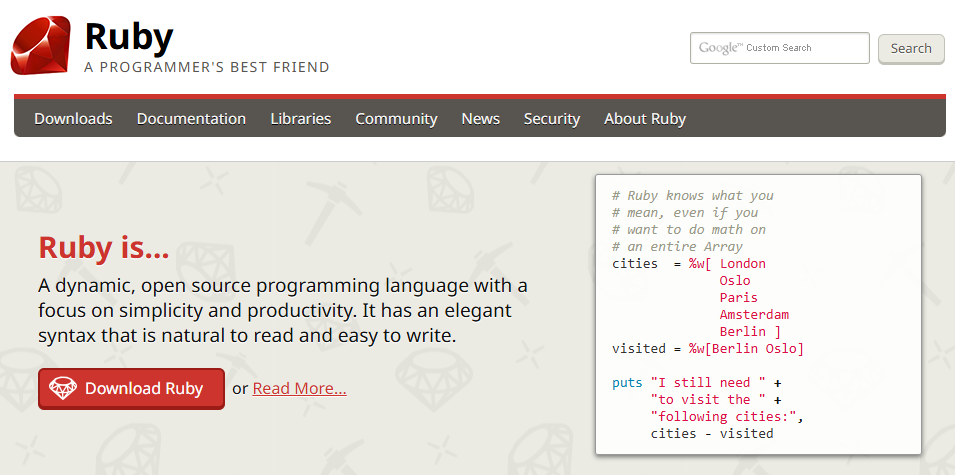
Task: Click 'visited = %w[Berlin Oslo]' code line
Action: tap(708, 349)
